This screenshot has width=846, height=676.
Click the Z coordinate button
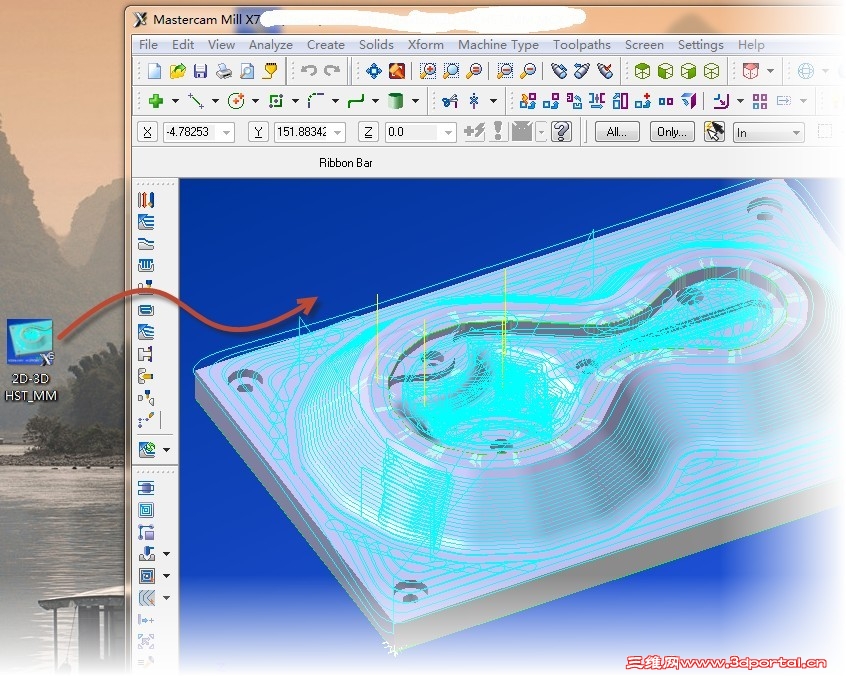point(368,132)
